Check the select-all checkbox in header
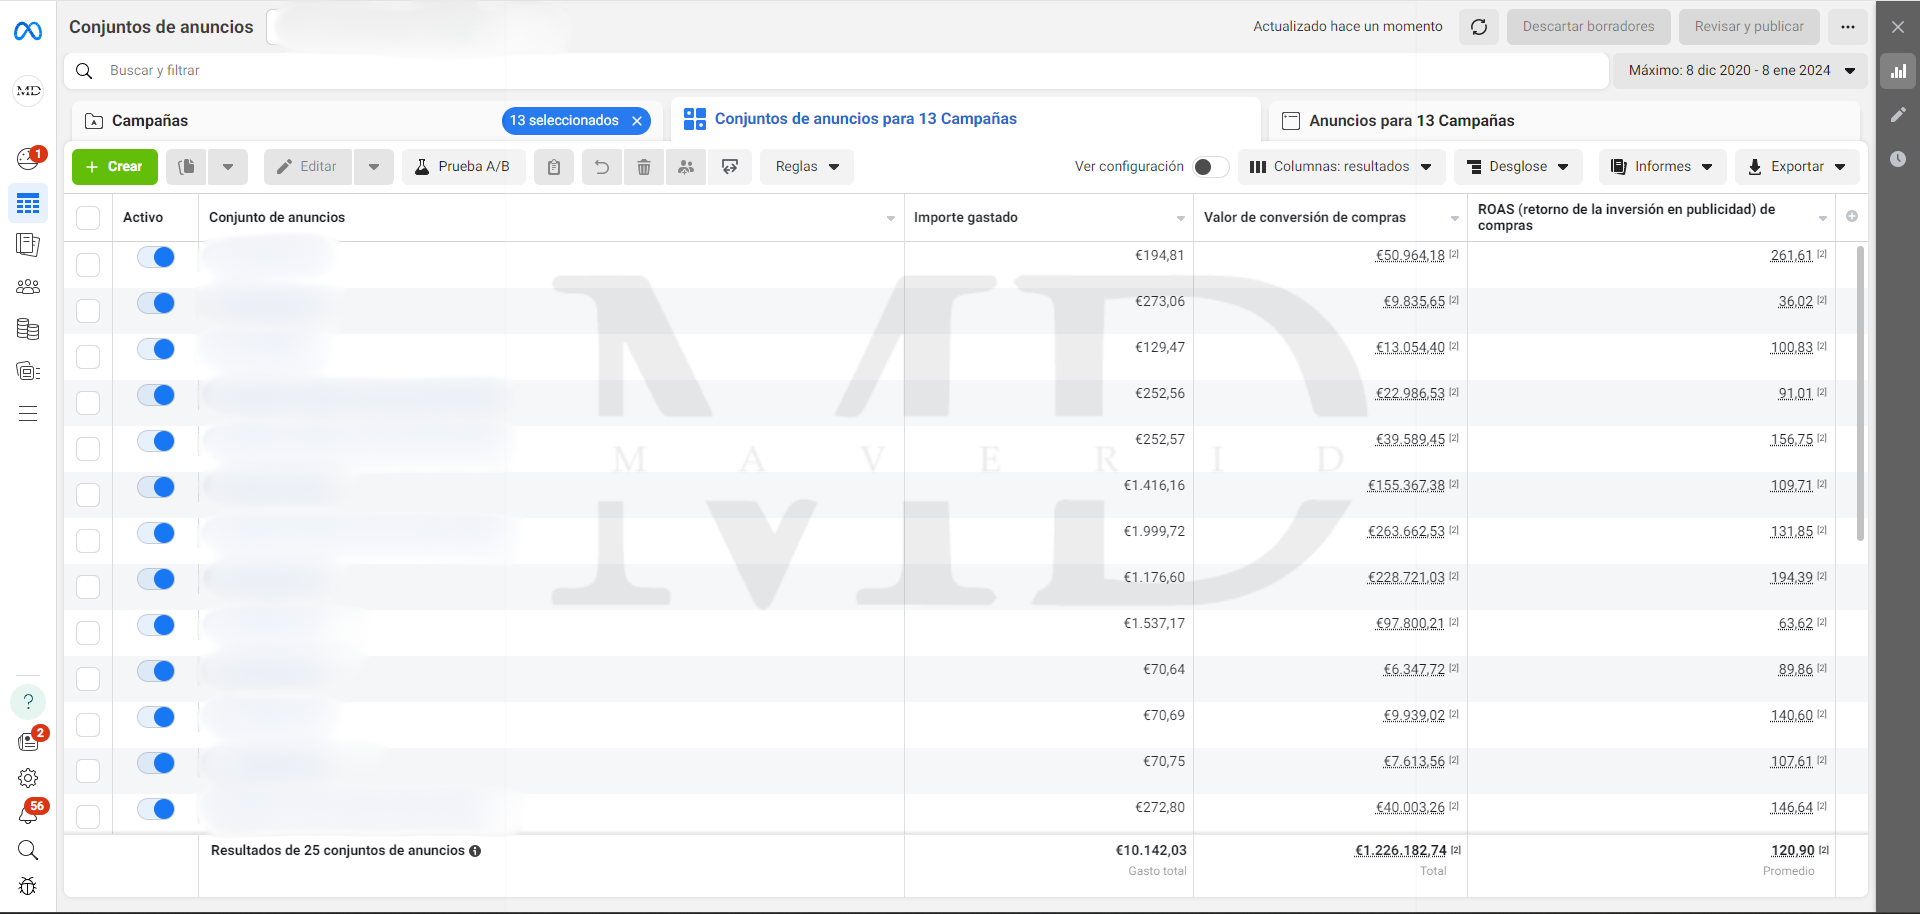The image size is (1920, 914). tap(88, 218)
